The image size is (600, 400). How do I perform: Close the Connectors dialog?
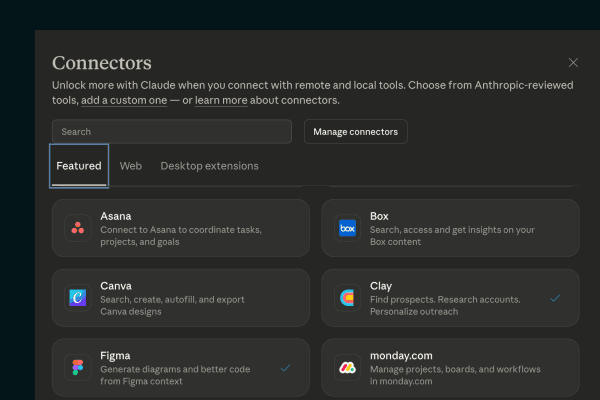pyautogui.click(x=573, y=62)
